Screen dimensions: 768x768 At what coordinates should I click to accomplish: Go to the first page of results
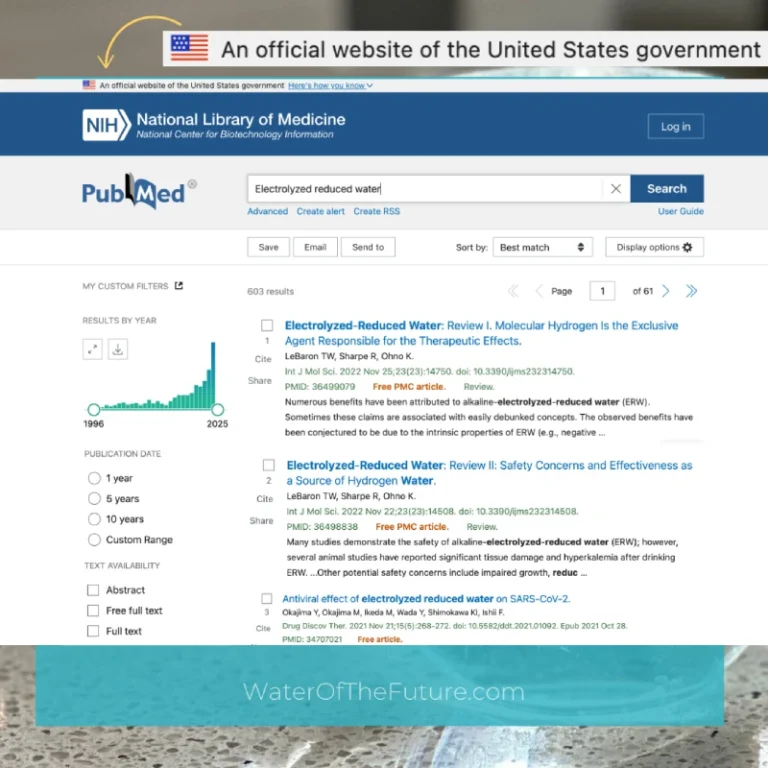pos(513,291)
